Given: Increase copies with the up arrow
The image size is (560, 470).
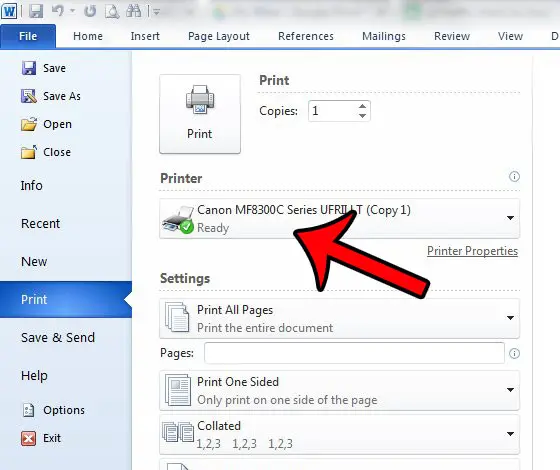Looking at the screenshot, I should [x=362, y=106].
